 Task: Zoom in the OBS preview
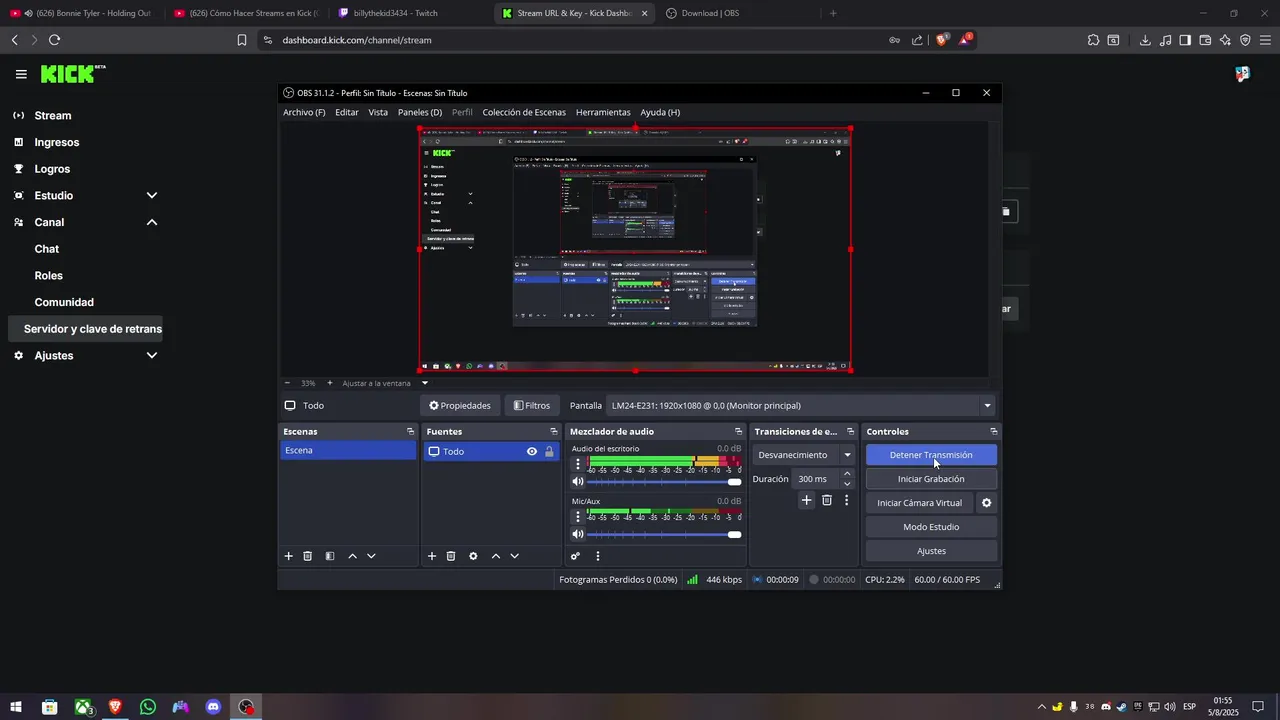330,383
